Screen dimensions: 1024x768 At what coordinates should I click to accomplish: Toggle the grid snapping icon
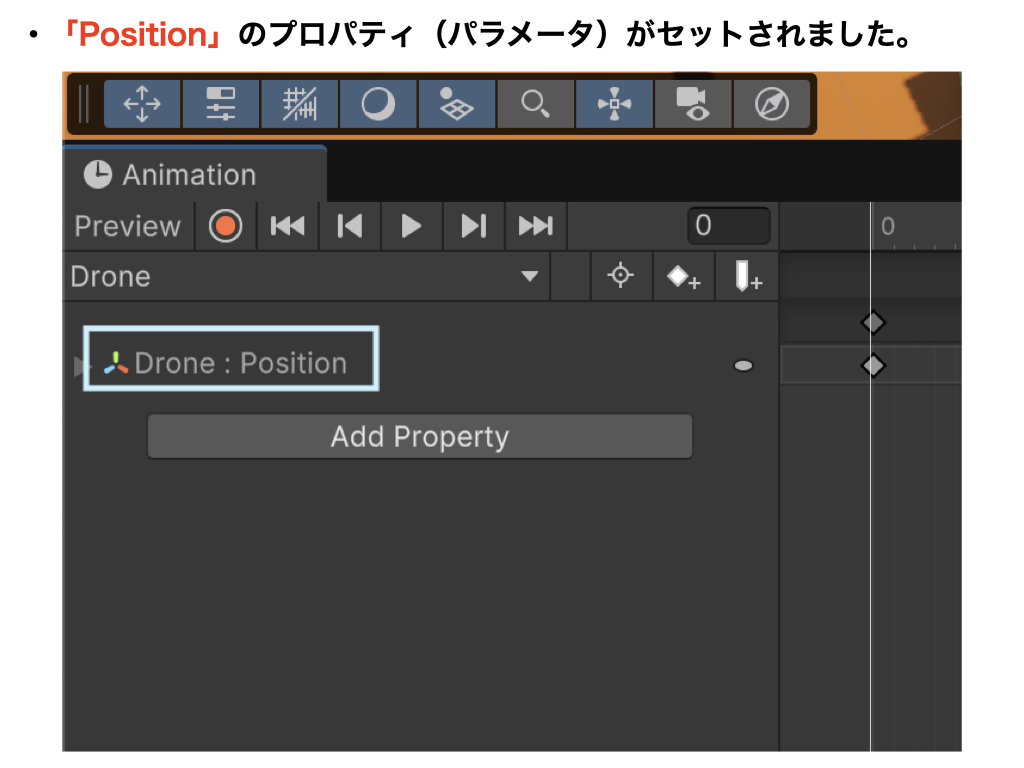[x=299, y=104]
